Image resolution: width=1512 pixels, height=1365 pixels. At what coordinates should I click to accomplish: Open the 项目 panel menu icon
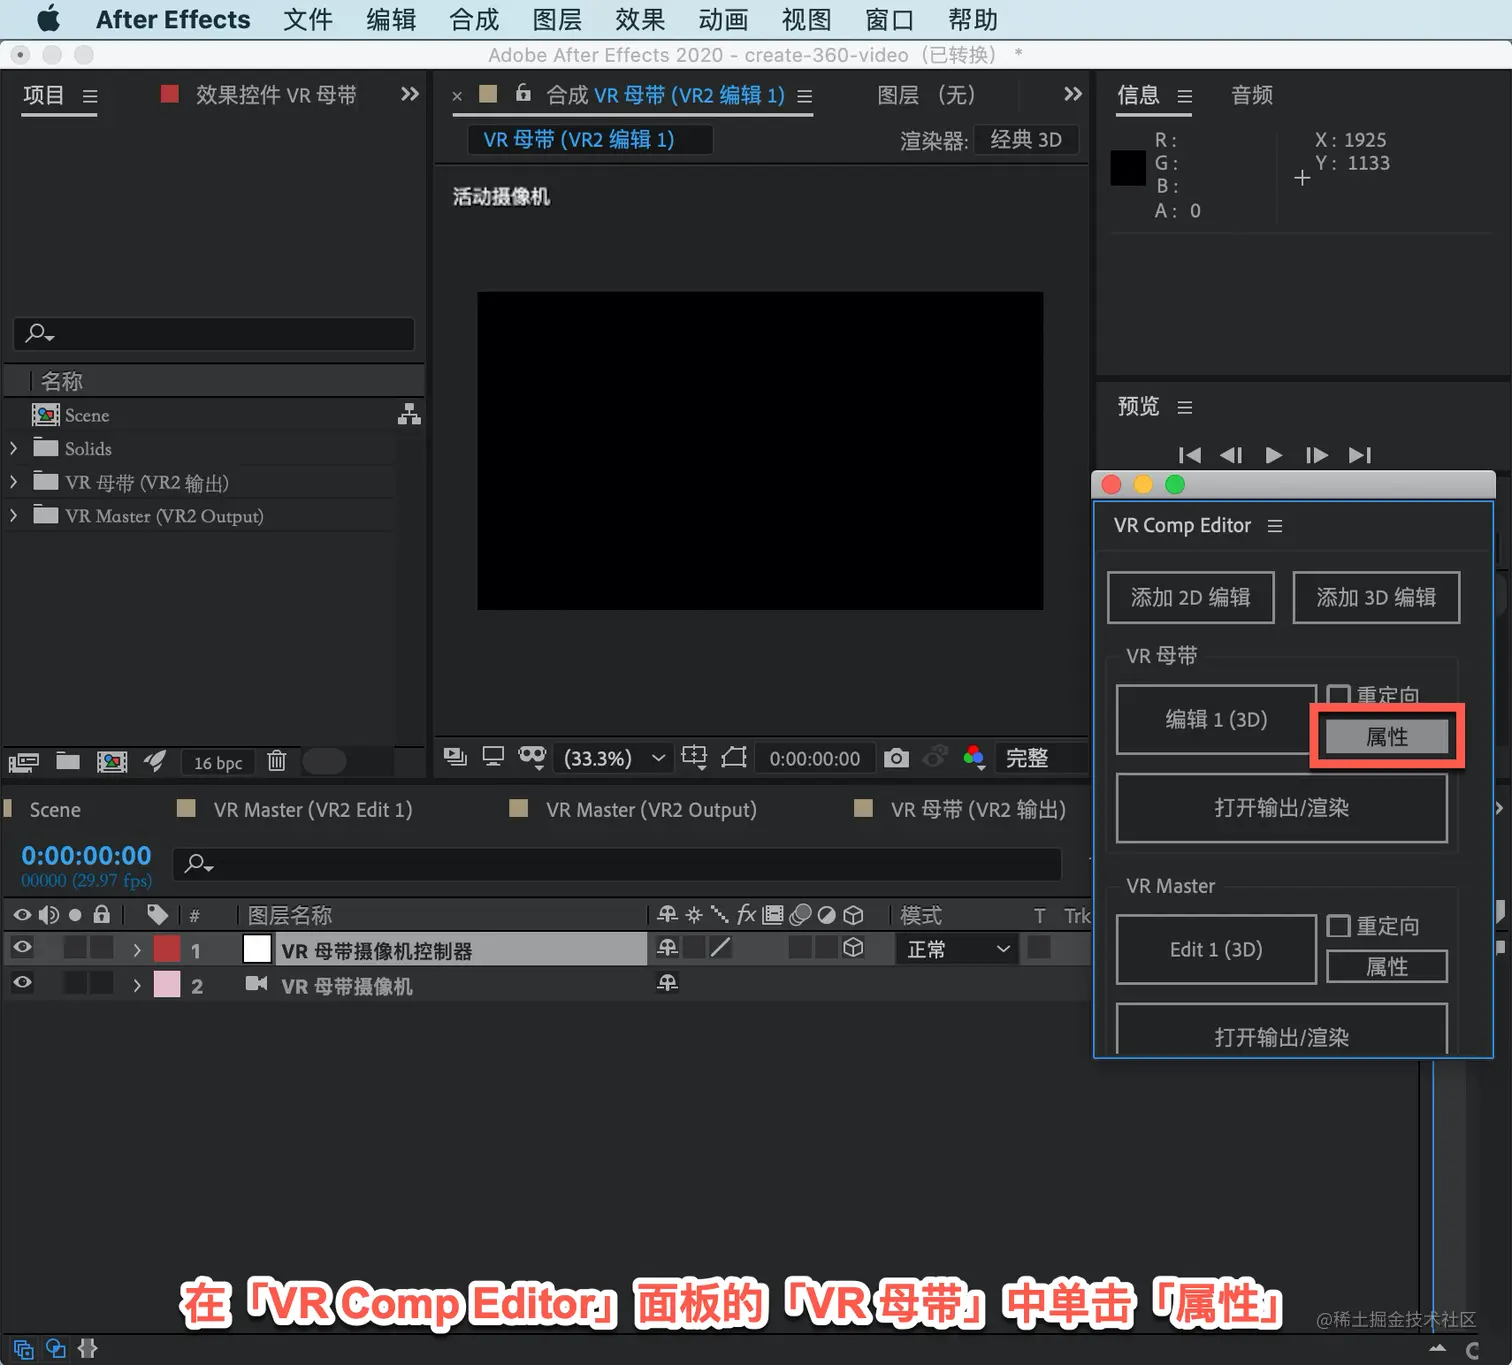(90, 97)
